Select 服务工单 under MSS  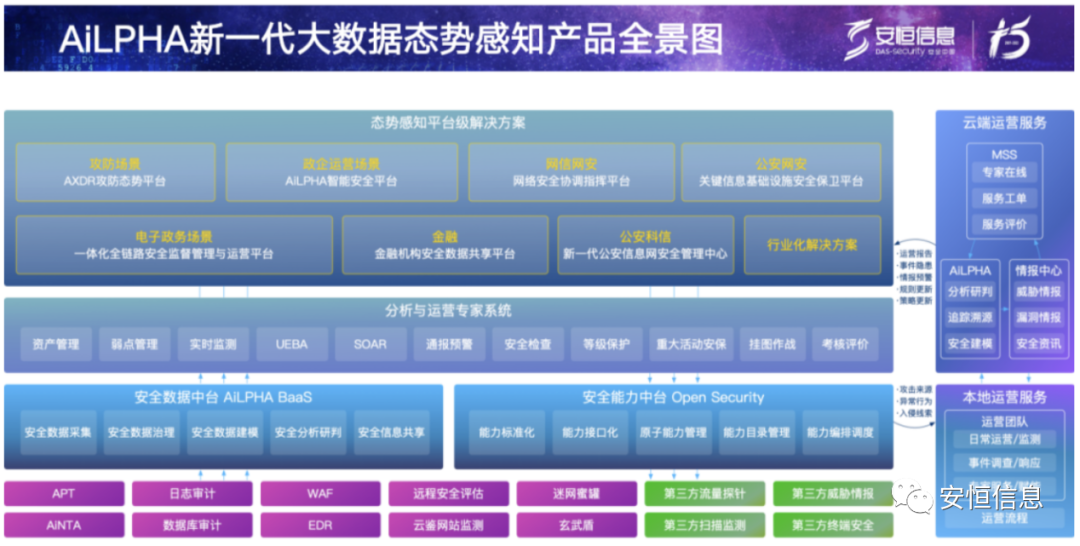1004,198
